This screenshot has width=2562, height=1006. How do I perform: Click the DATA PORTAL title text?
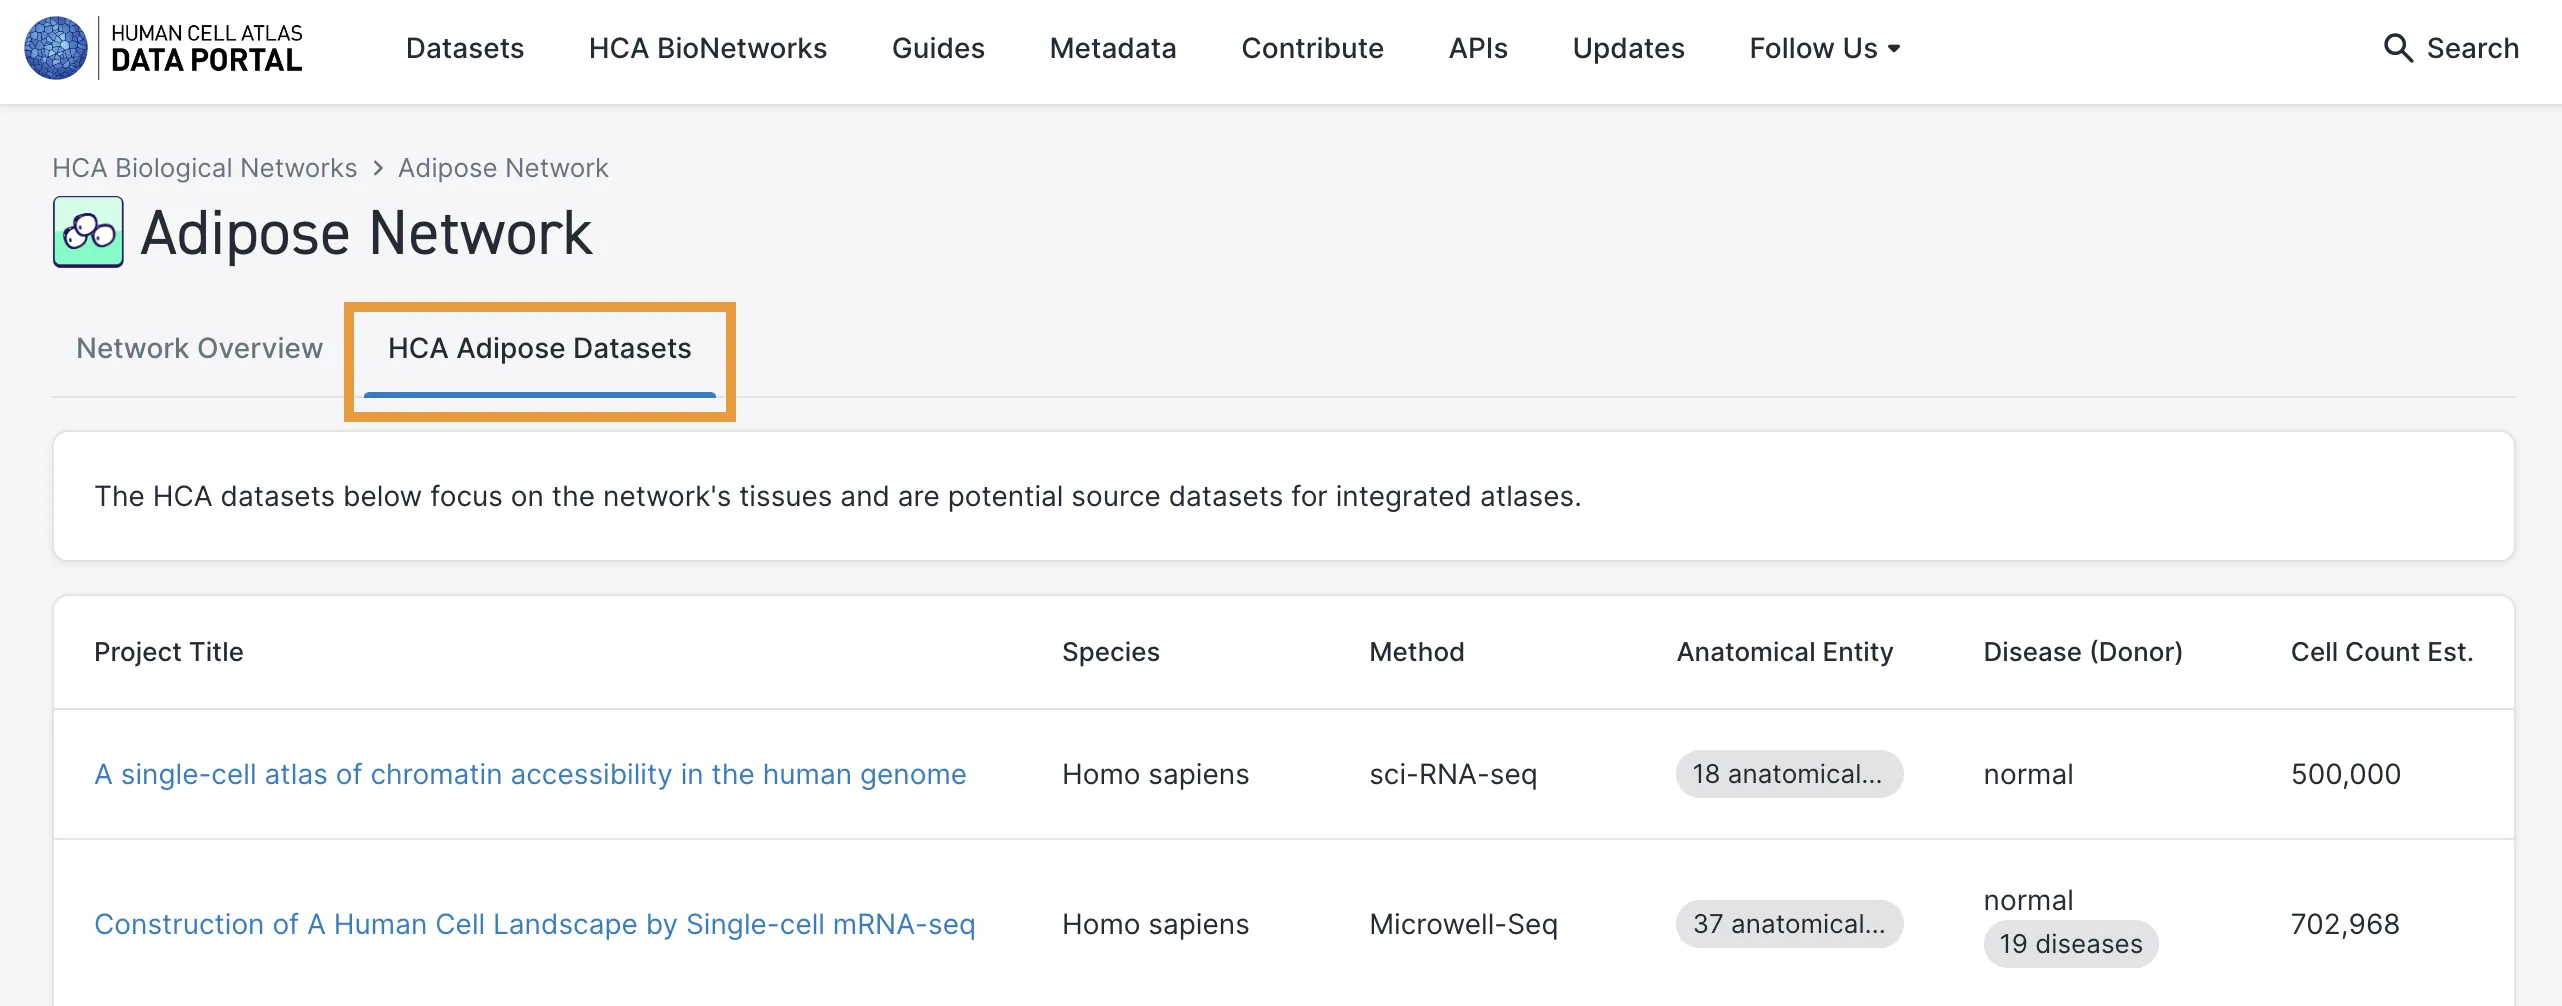(206, 61)
